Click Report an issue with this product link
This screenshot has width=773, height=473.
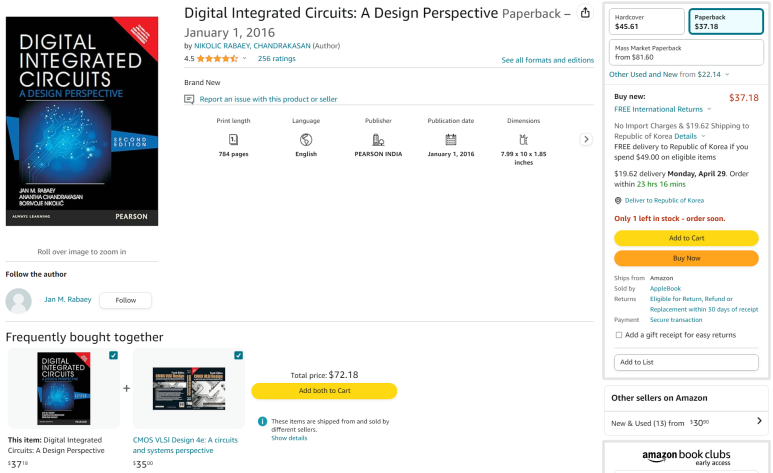(268, 99)
